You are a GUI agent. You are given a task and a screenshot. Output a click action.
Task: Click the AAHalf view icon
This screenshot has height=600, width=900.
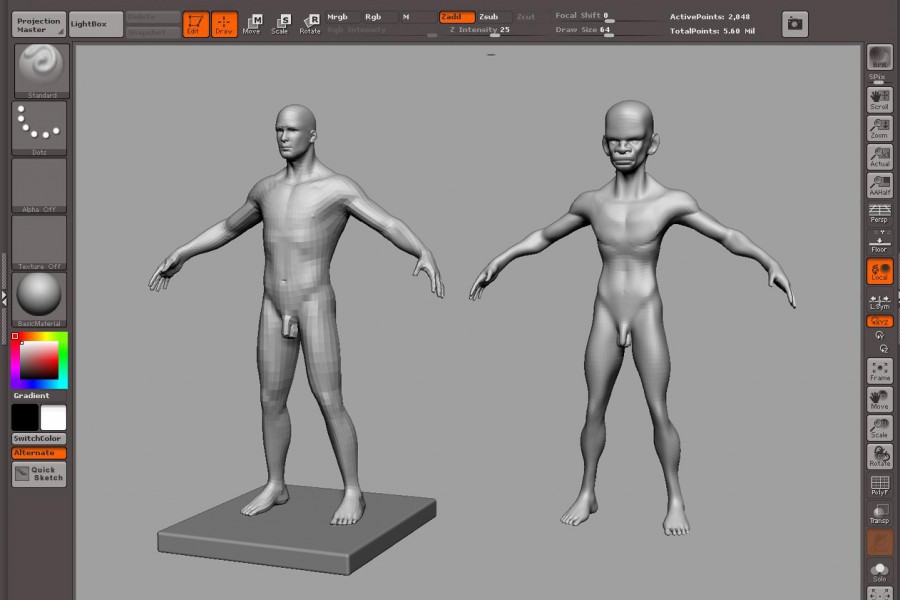click(x=879, y=185)
